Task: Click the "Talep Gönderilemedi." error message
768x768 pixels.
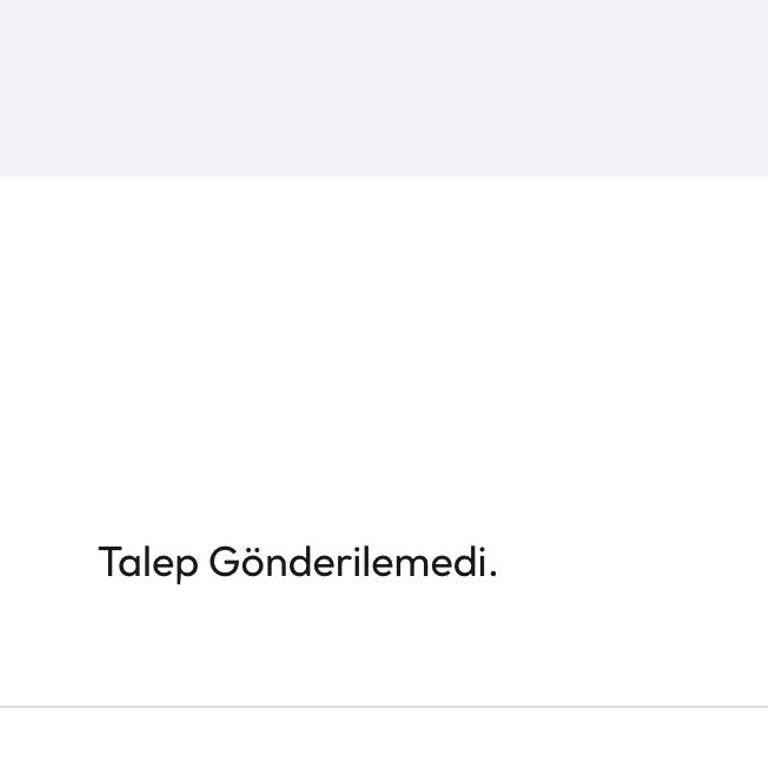Action: [x=297, y=563]
